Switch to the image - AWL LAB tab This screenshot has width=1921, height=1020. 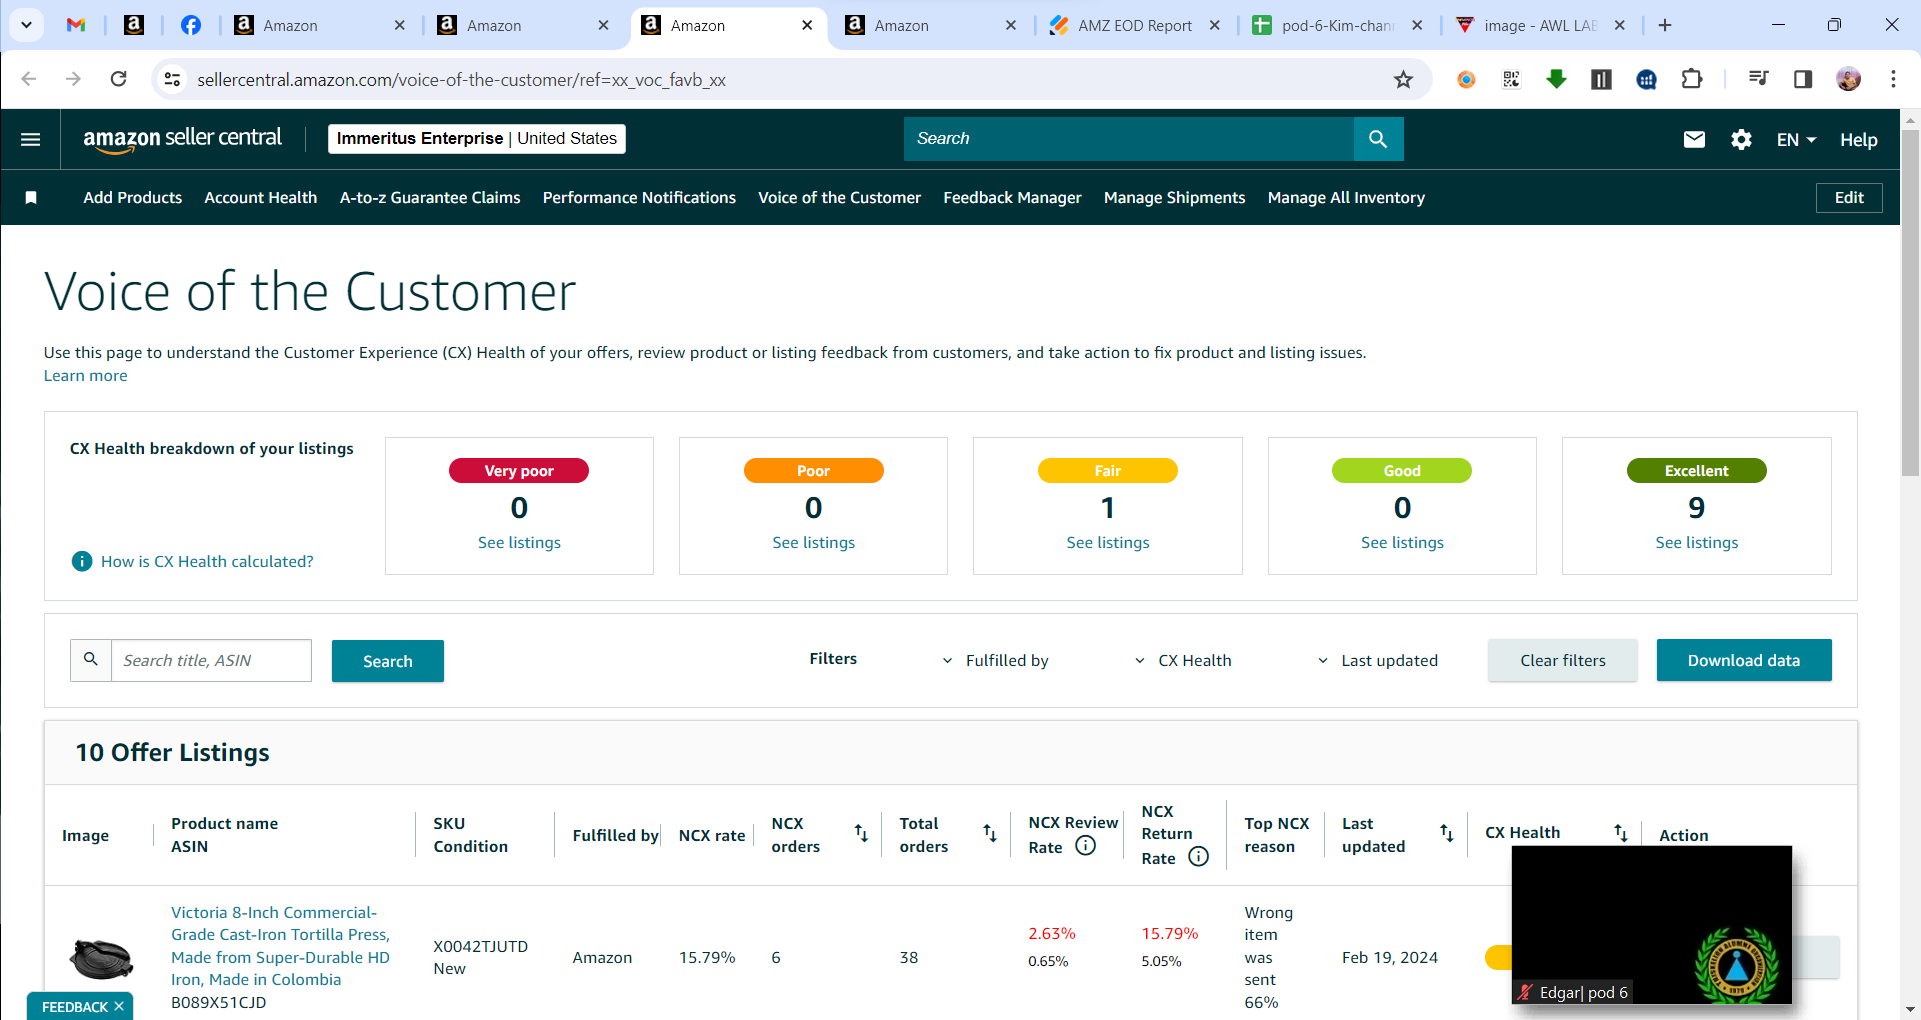[x=1541, y=26]
